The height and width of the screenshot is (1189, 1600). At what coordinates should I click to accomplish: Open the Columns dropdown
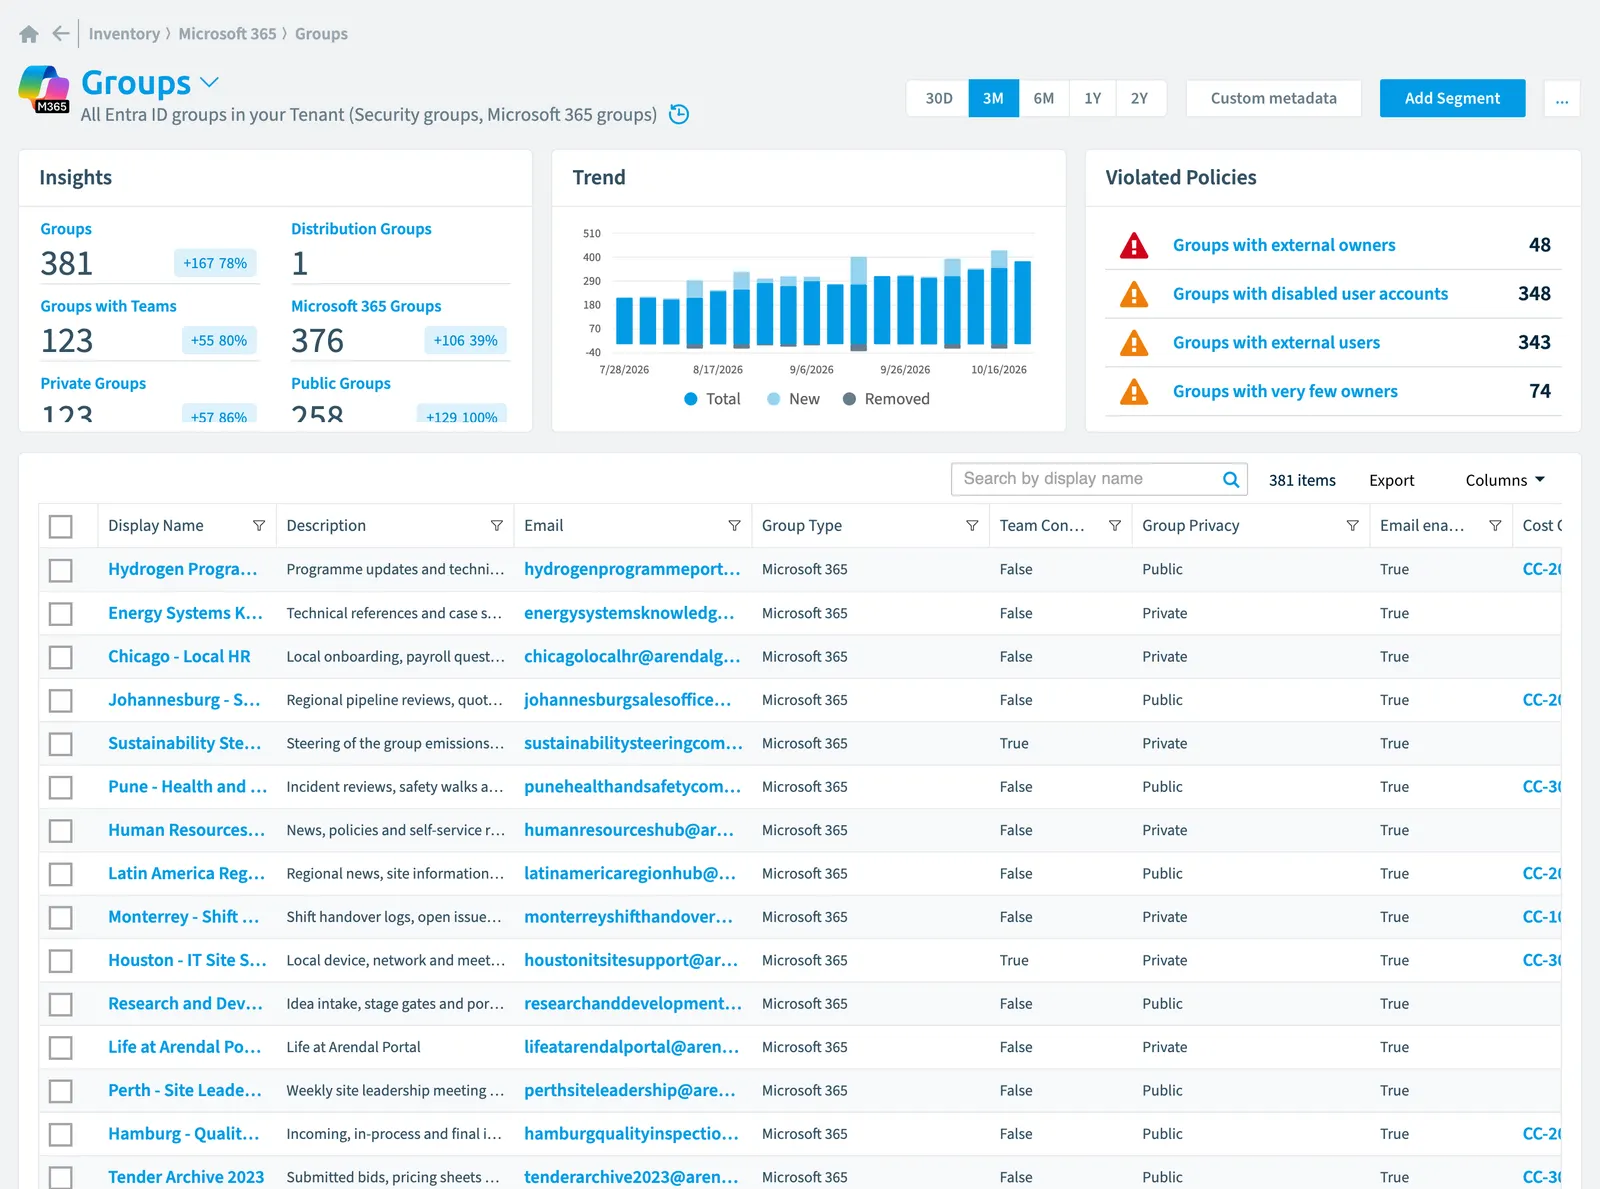pyautogui.click(x=1505, y=480)
